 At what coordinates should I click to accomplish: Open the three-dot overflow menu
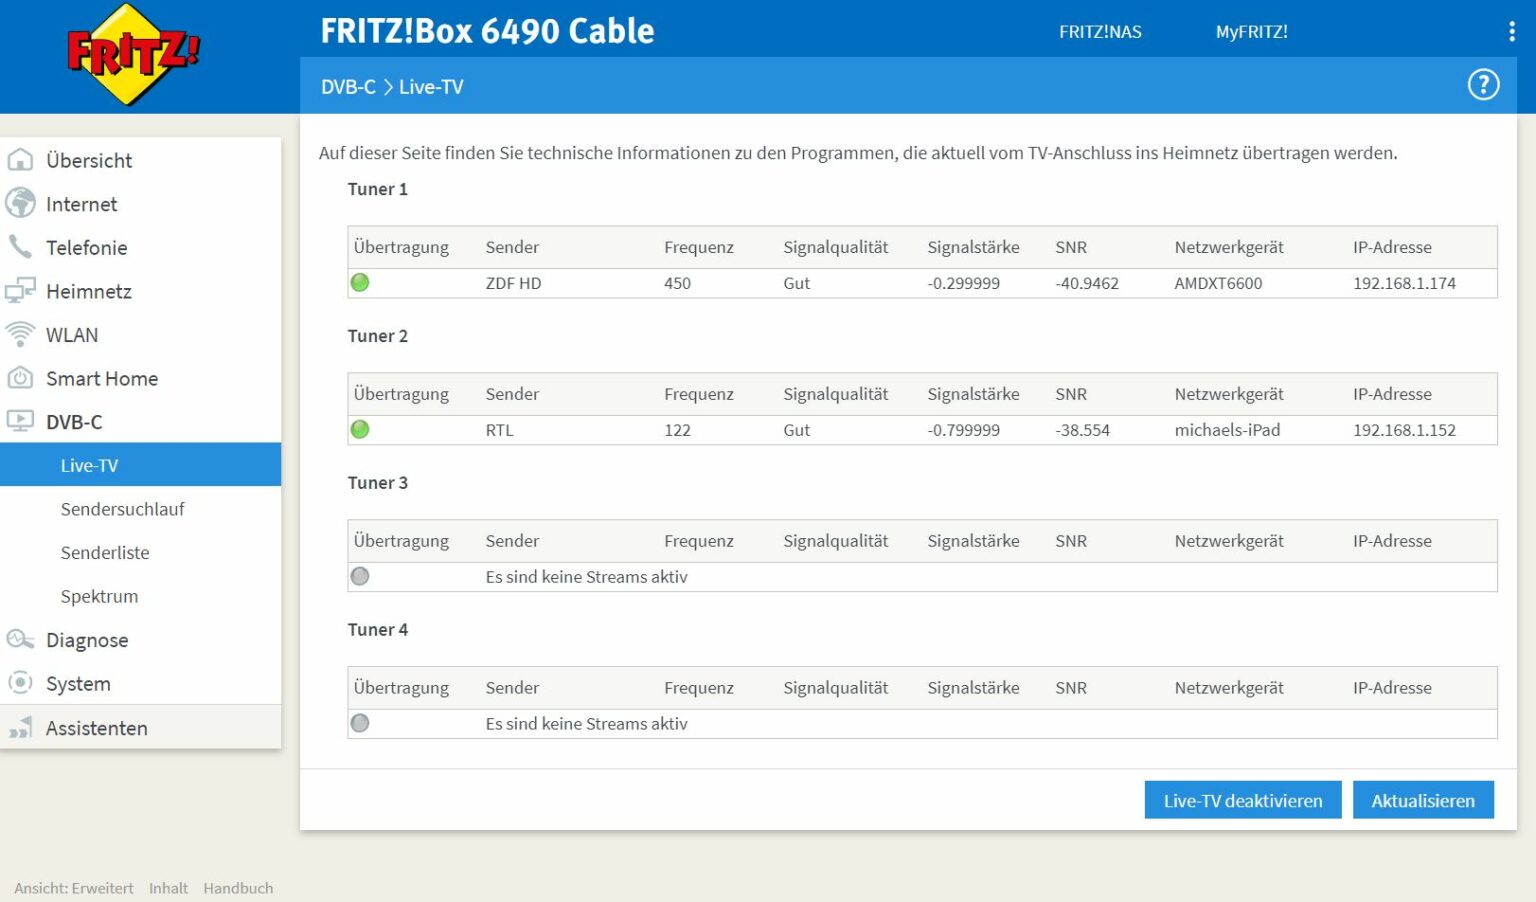[x=1511, y=31]
